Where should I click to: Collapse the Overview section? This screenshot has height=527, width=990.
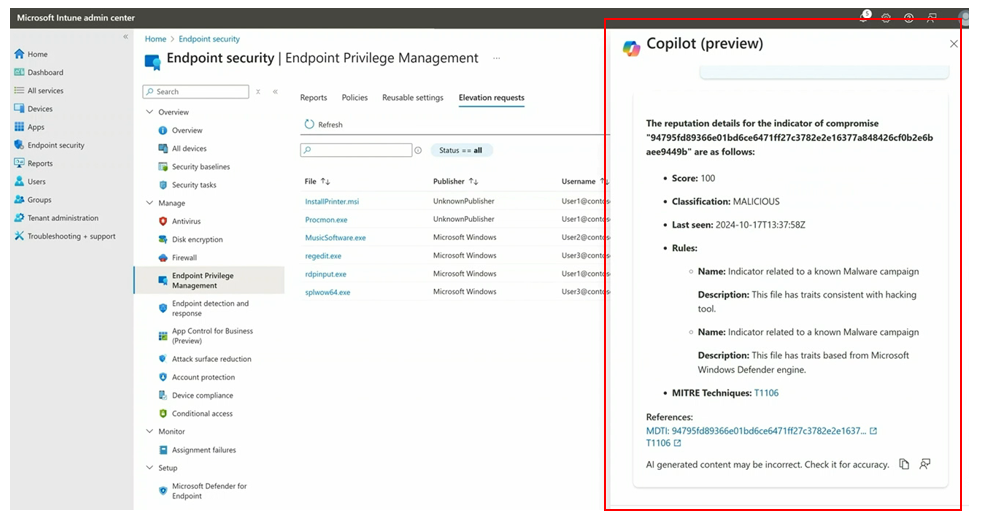click(x=150, y=112)
